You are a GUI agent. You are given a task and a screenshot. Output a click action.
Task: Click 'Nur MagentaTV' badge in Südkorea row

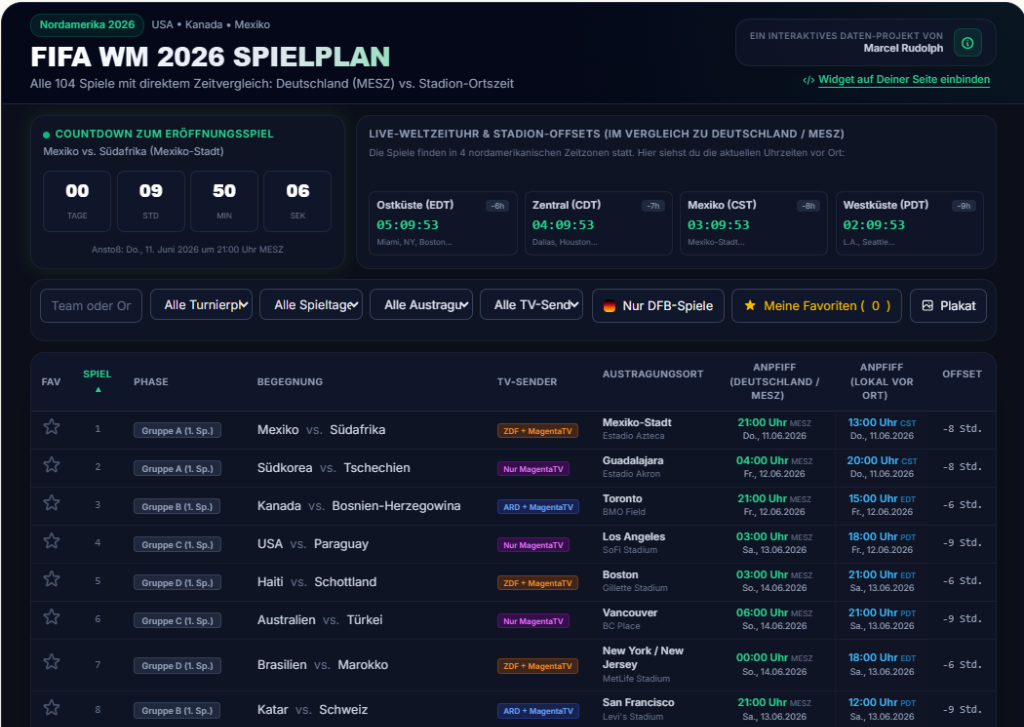pos(533,469)
